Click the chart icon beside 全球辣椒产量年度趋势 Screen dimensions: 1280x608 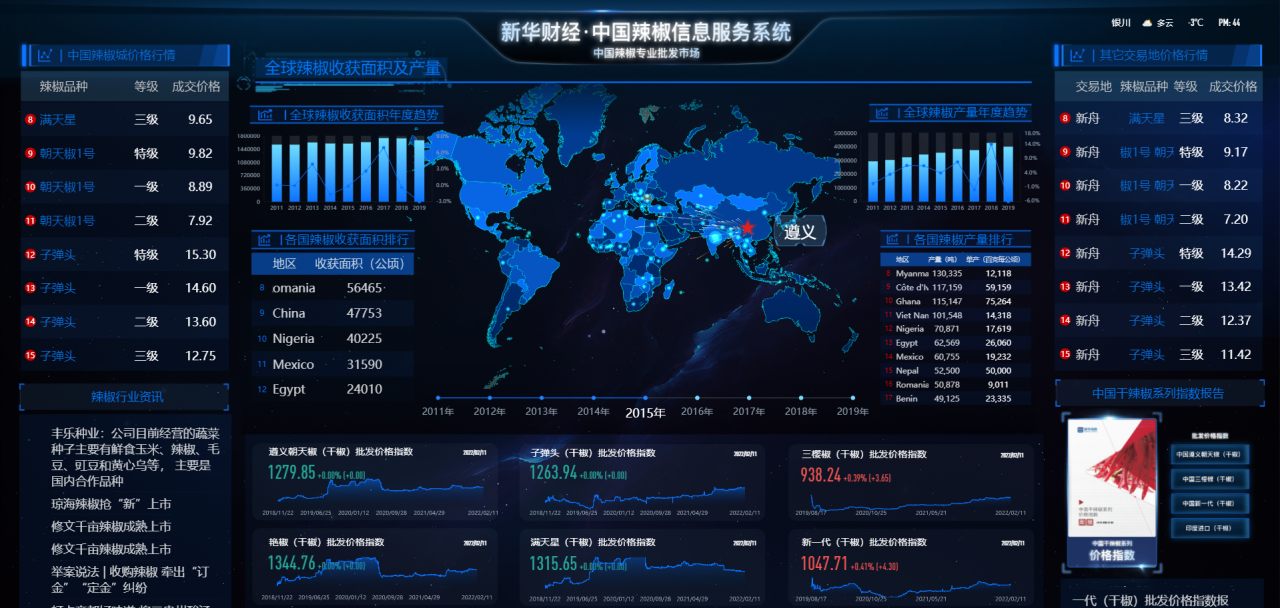coord(884,113)
